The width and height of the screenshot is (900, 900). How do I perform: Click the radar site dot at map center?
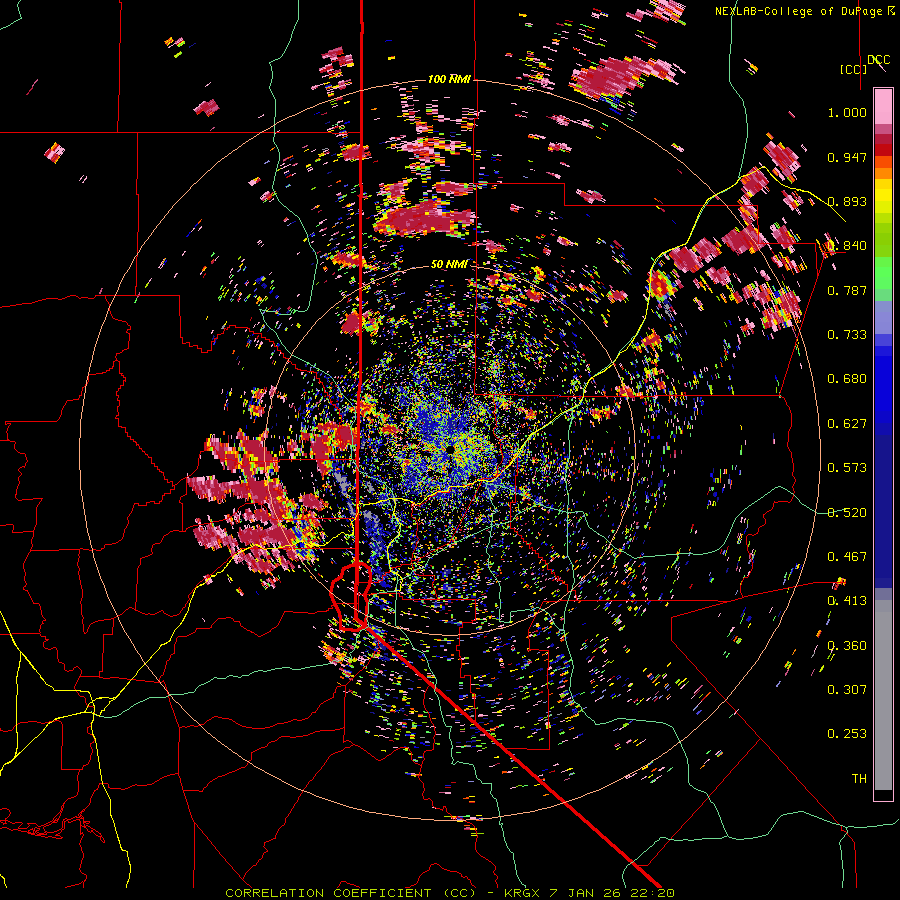click(452, 449)
